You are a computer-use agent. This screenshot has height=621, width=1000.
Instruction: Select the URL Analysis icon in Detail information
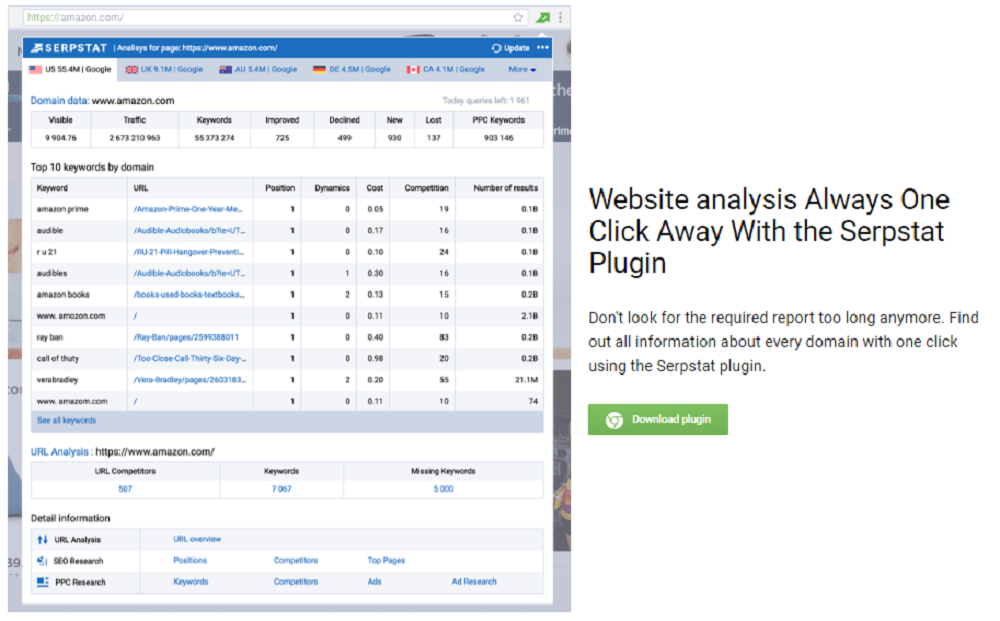pos(41,538)
